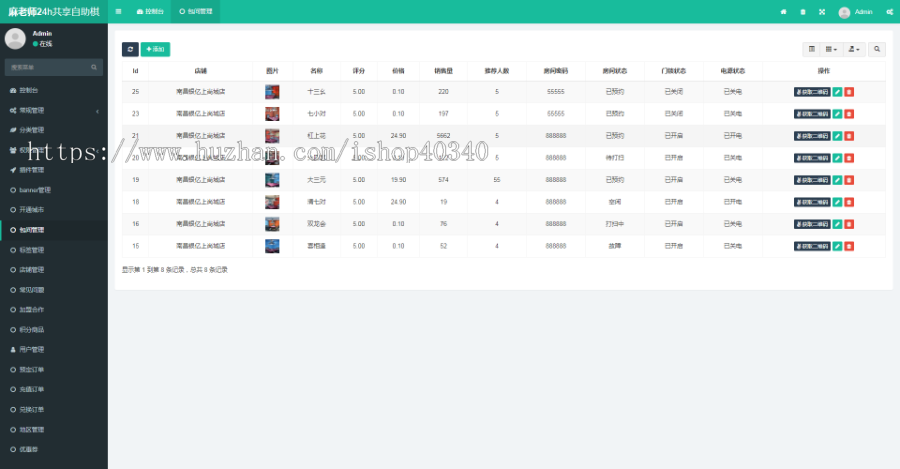This screenshot has height=469, width=900.
Task: Click the magnifier icon in sidebar search
Action: click(x=94, y=67)
